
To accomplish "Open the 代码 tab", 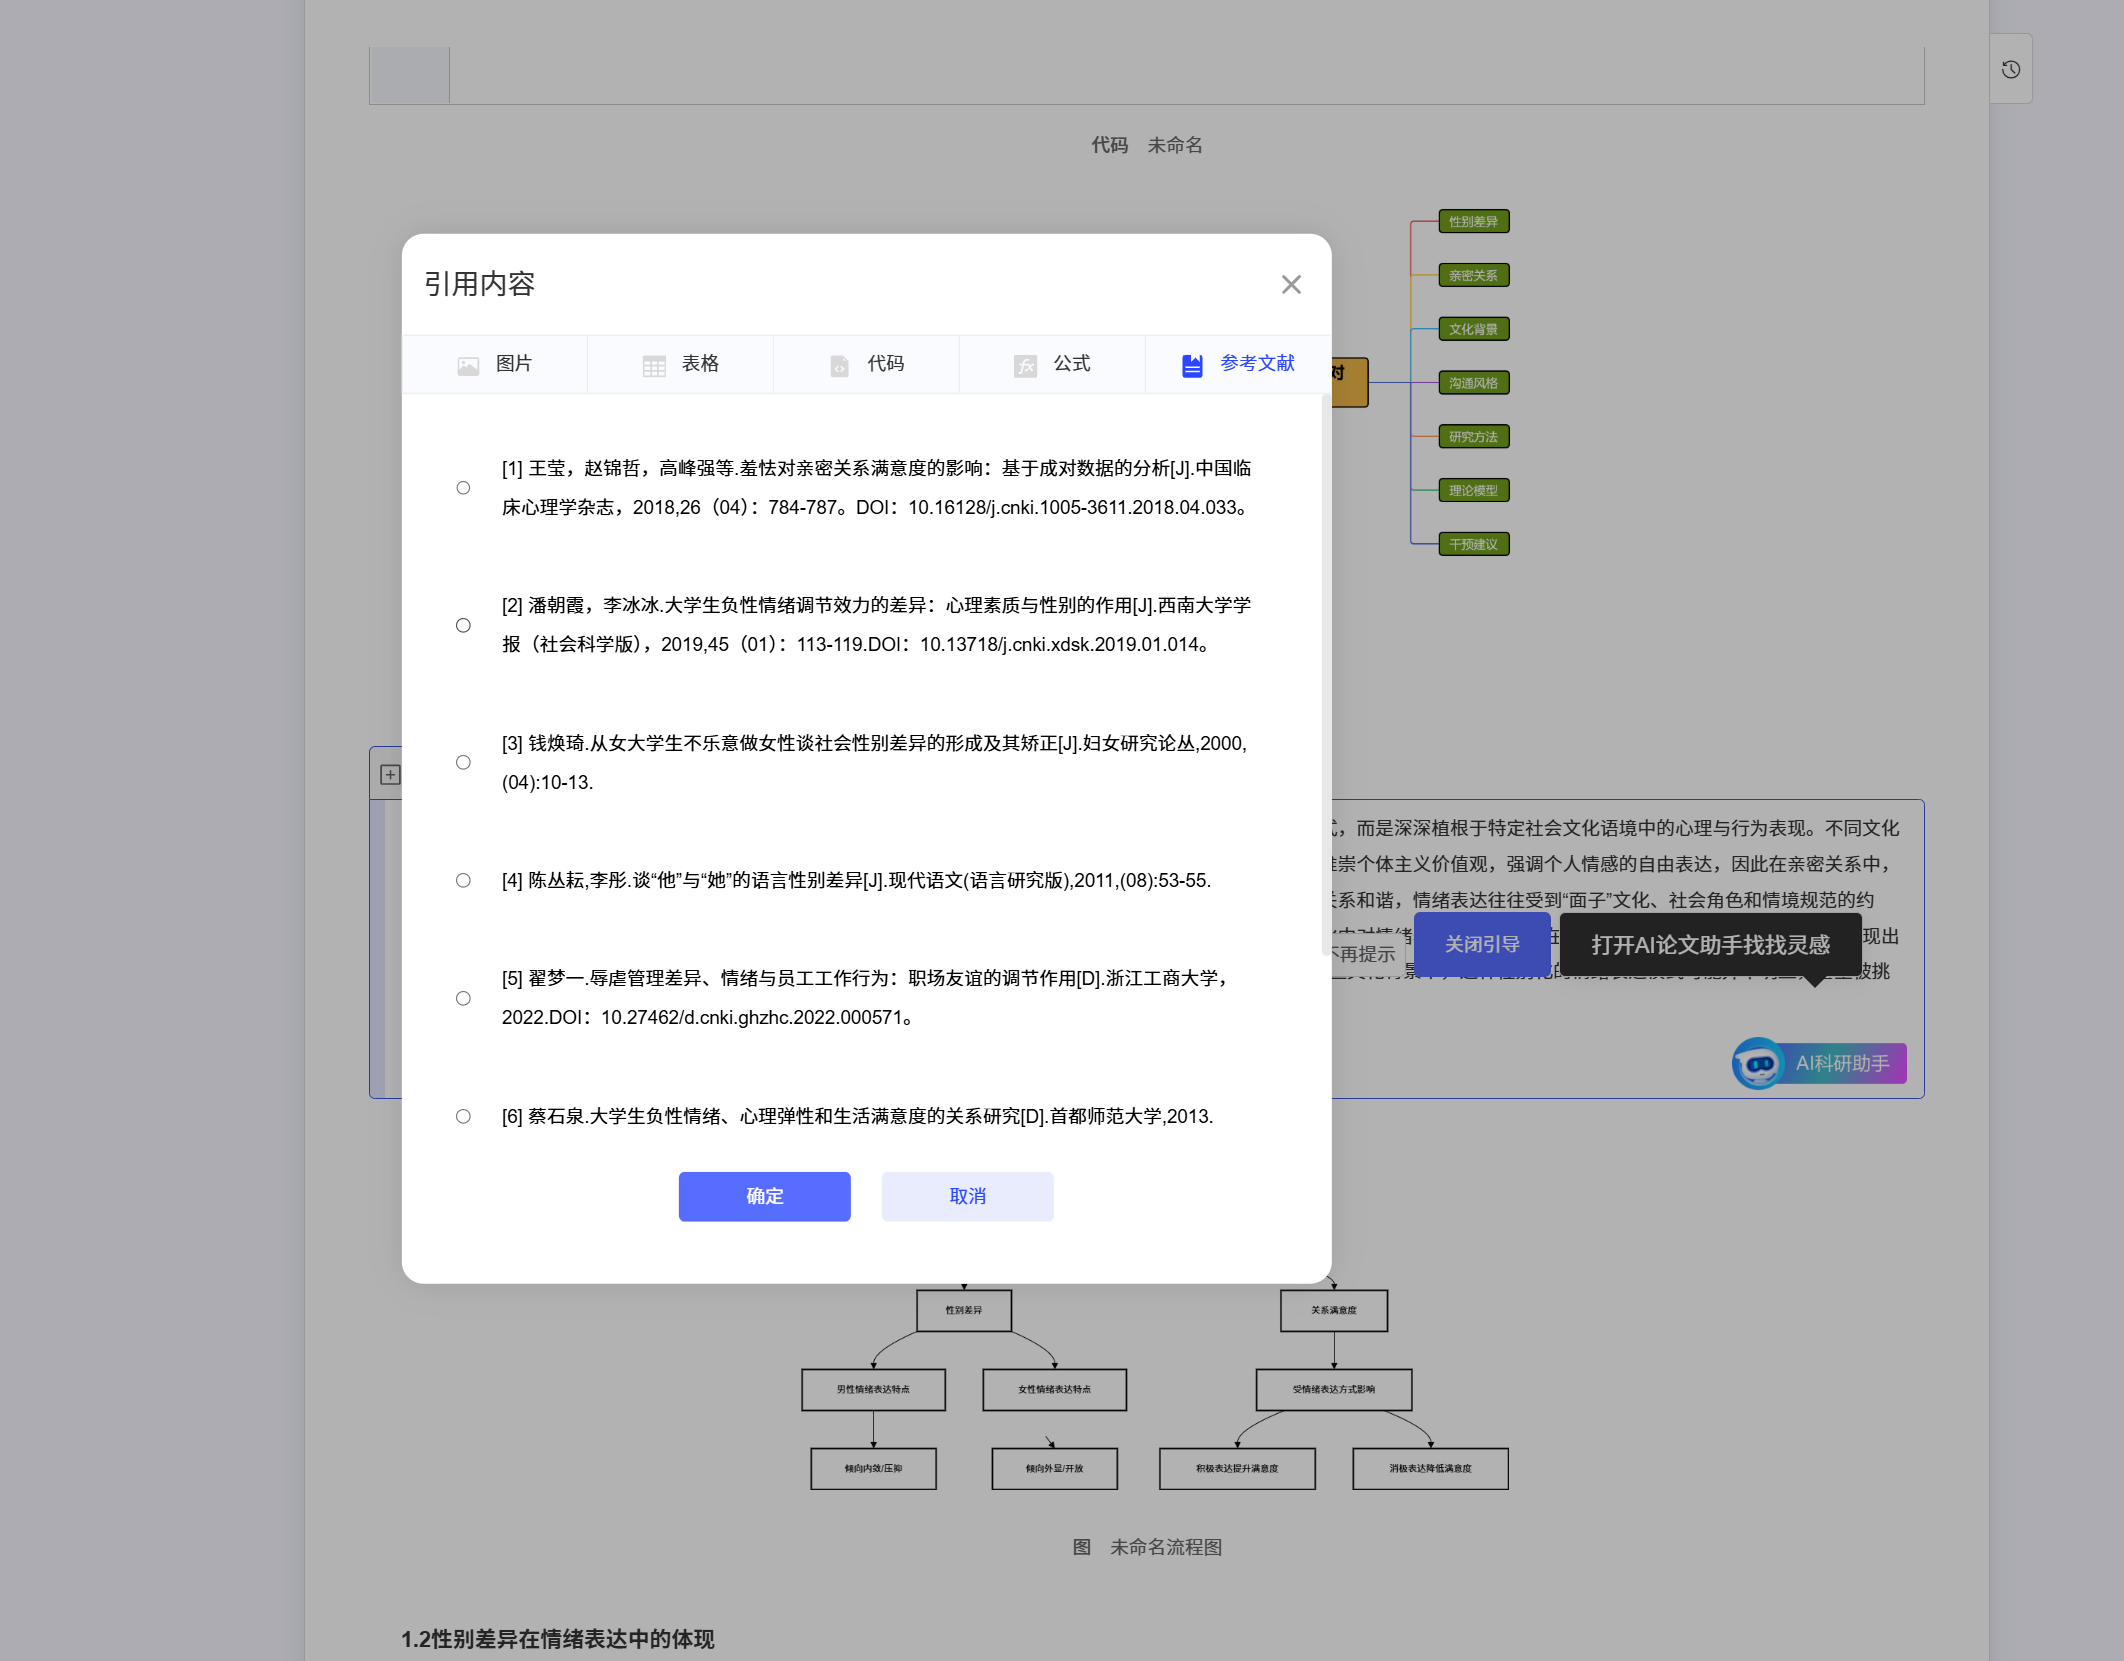I will click(866, 364).
